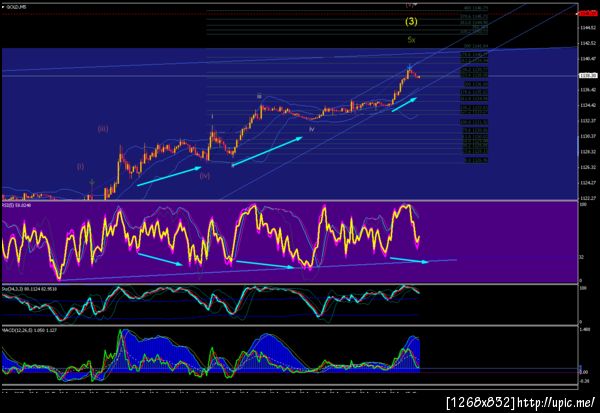Click price axis value 1130.37
This screenshot has width=600, height=413.
pyautogui.click(x=588, y=136)
